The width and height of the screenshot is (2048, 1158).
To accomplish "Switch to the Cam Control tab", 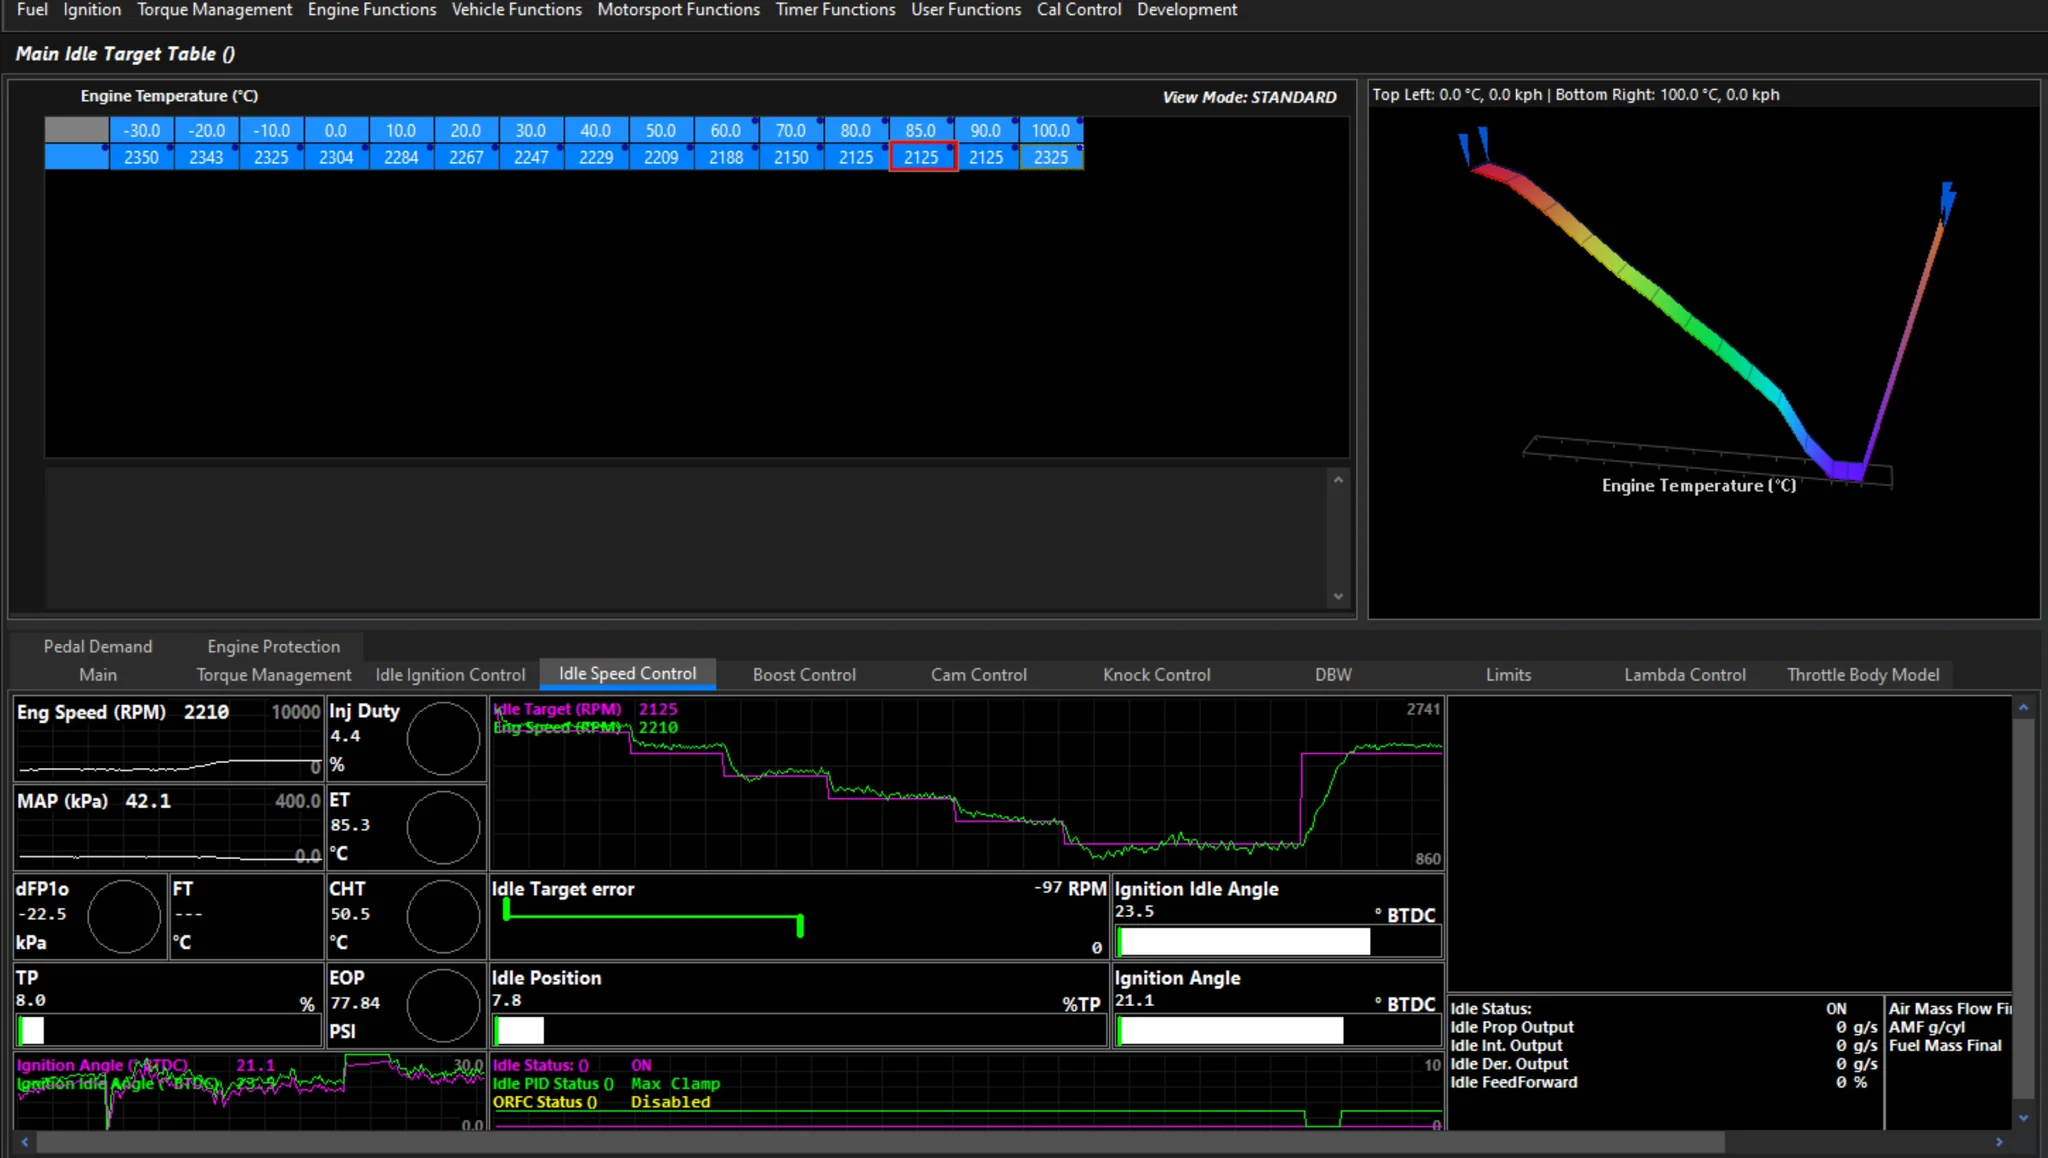I will tap(979, 675).
